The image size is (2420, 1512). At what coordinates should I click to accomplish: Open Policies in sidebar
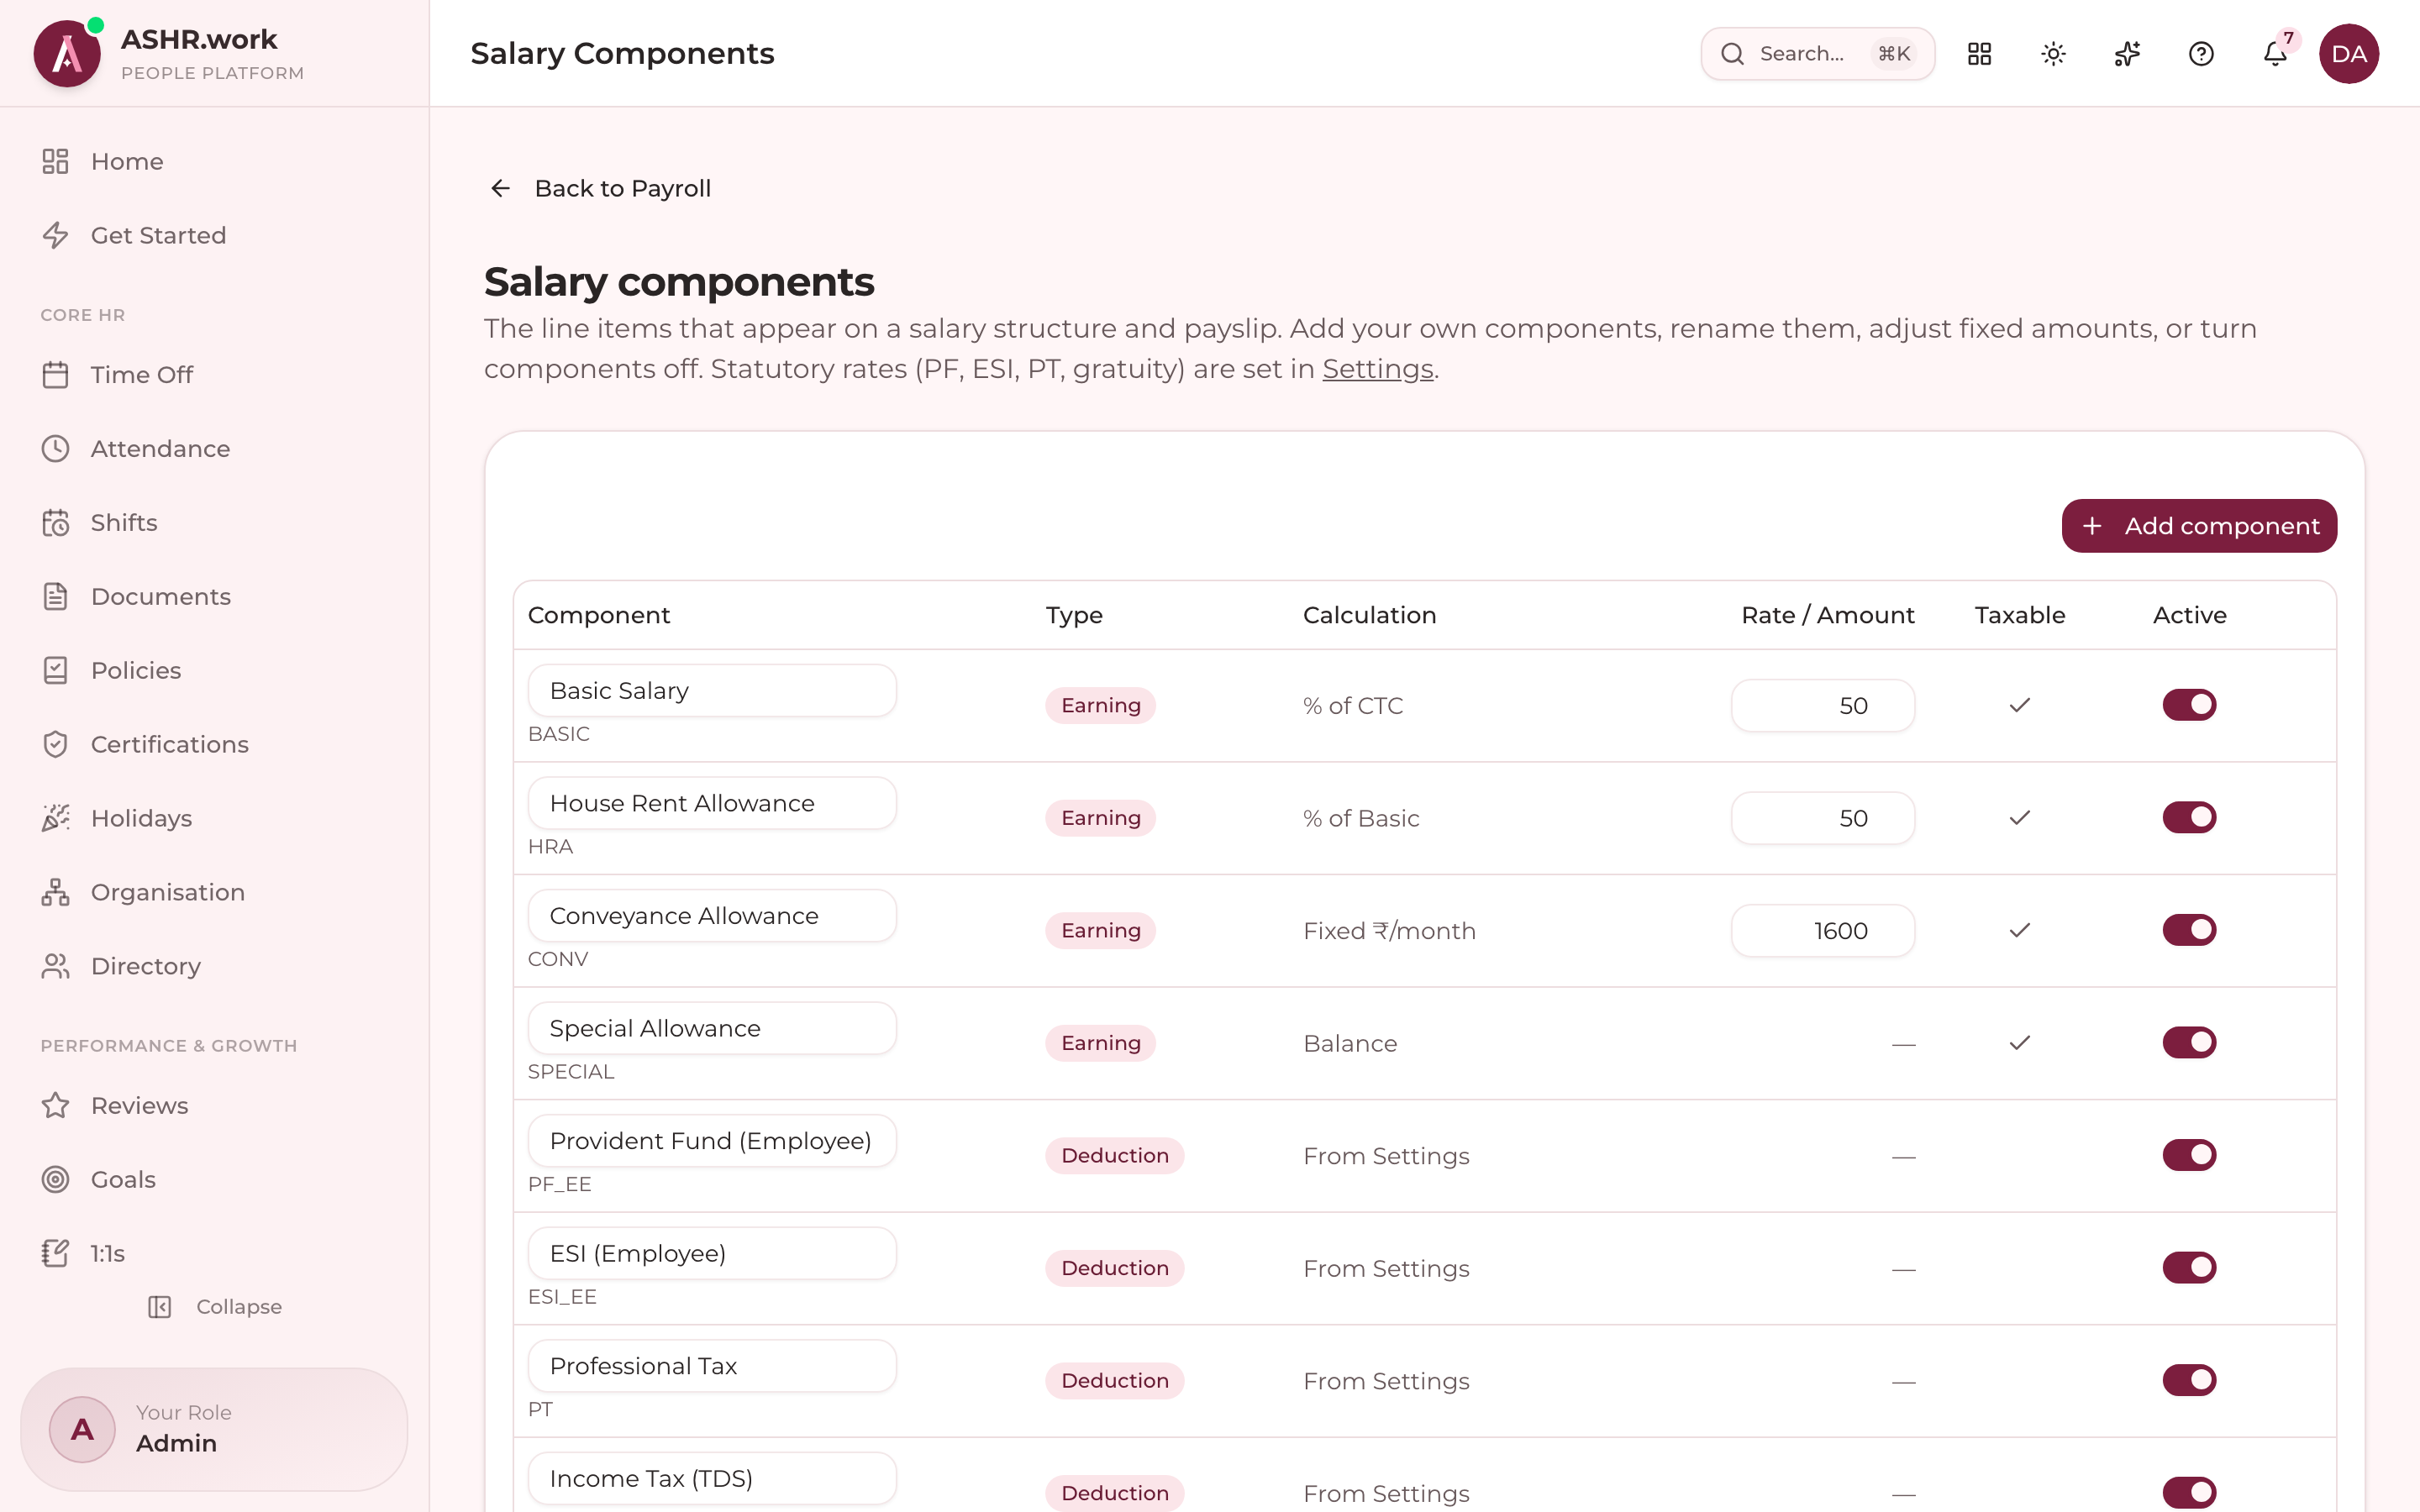215,671
